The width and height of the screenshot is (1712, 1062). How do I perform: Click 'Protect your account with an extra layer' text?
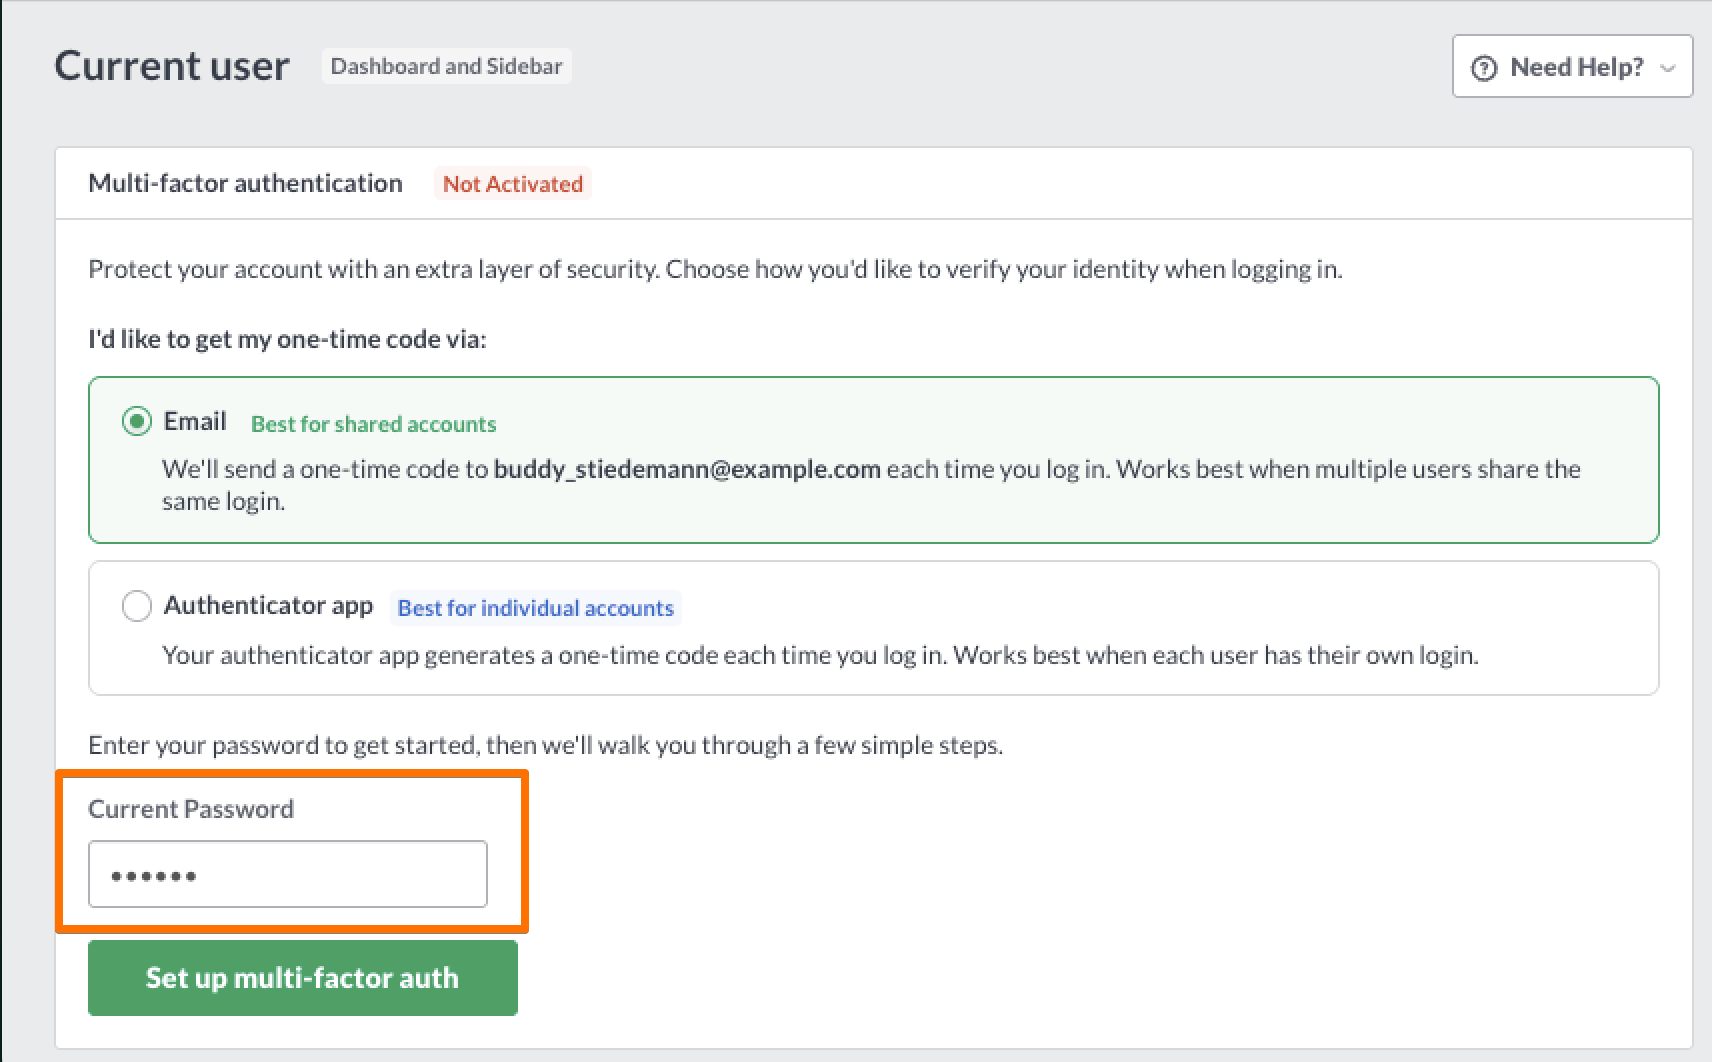[715, 269]
